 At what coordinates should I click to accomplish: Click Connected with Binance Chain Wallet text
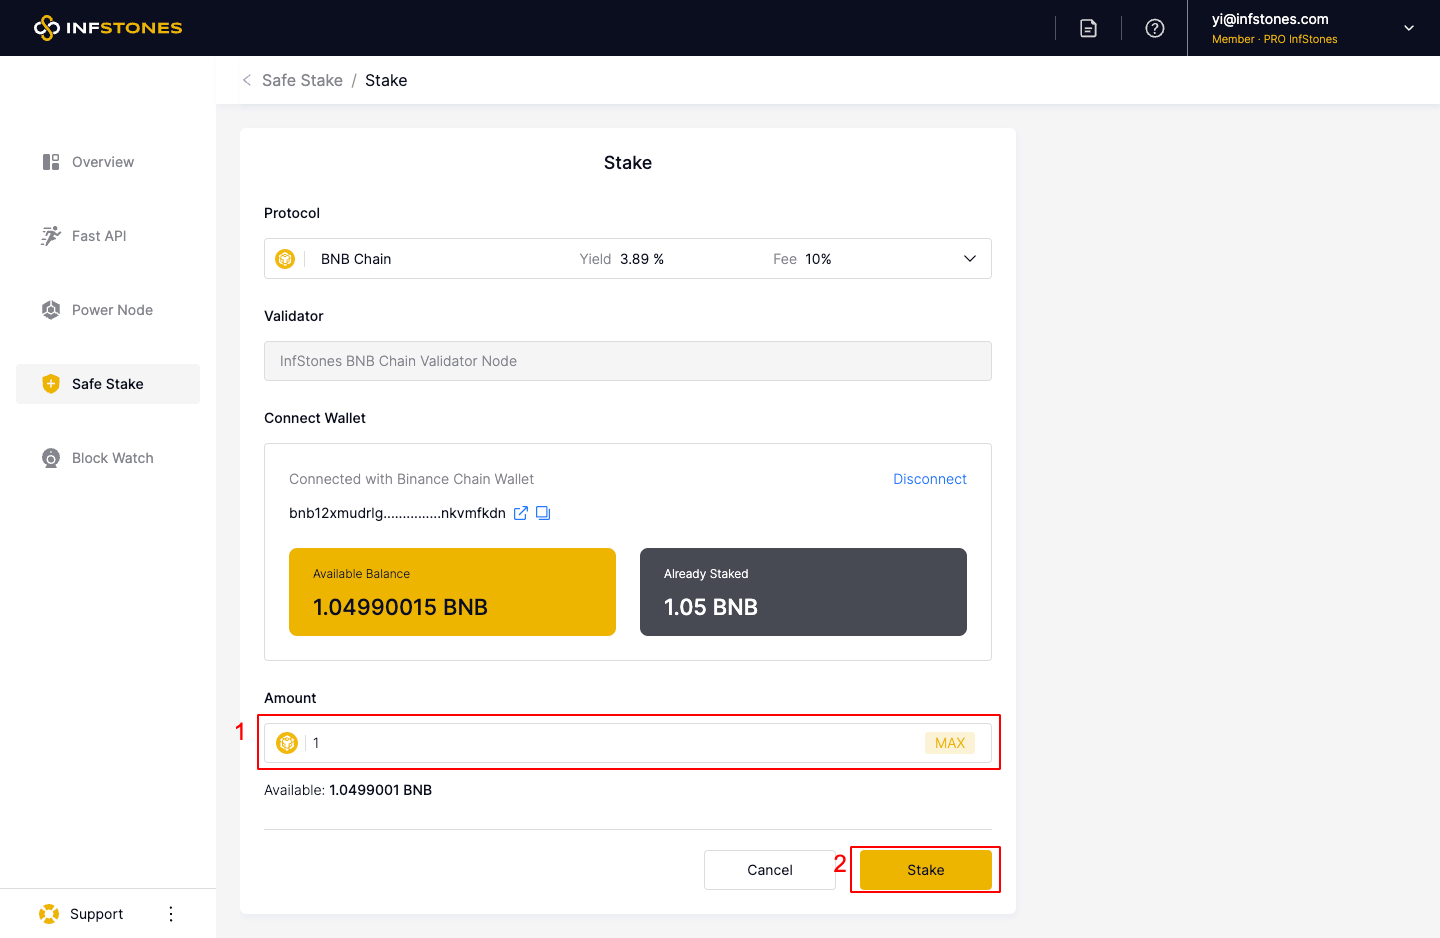[x=411, y=479]
